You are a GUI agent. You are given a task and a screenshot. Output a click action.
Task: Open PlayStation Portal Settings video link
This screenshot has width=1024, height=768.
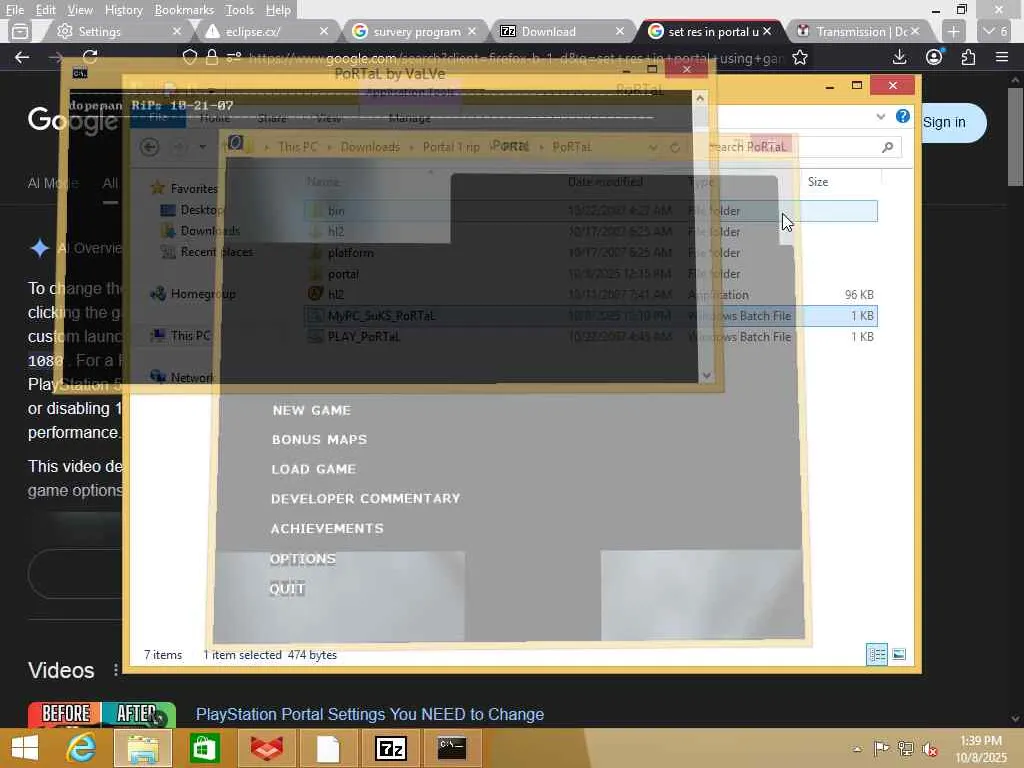[x=370, y=714]
